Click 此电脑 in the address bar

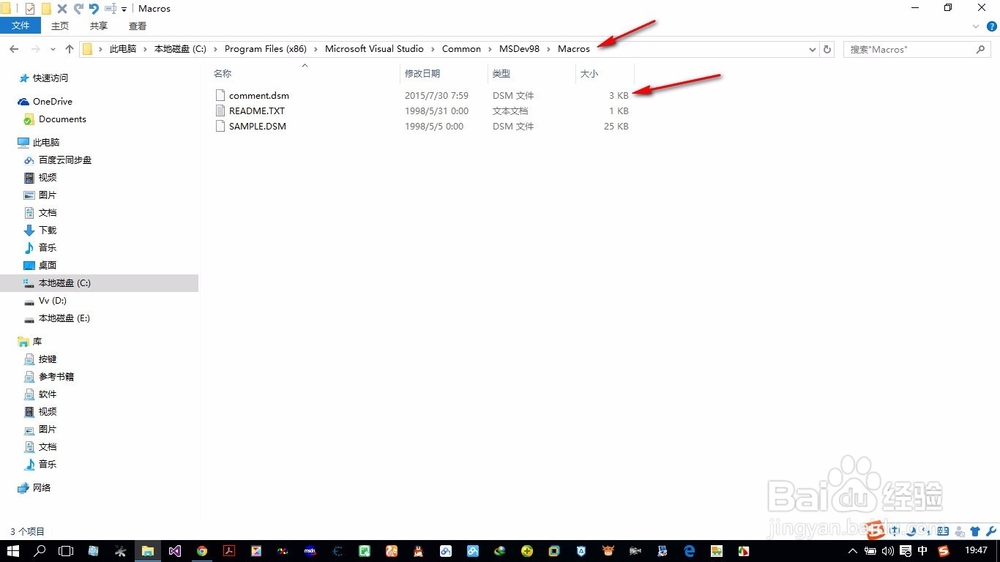(123, 49)
